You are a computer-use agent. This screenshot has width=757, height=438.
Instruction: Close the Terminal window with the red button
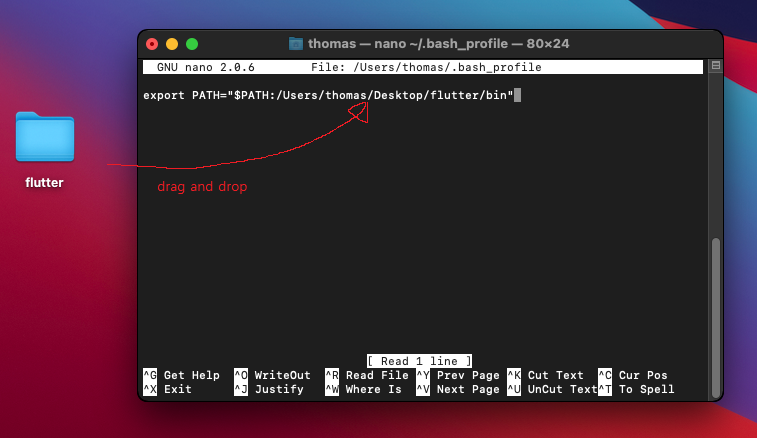point(152,44)
